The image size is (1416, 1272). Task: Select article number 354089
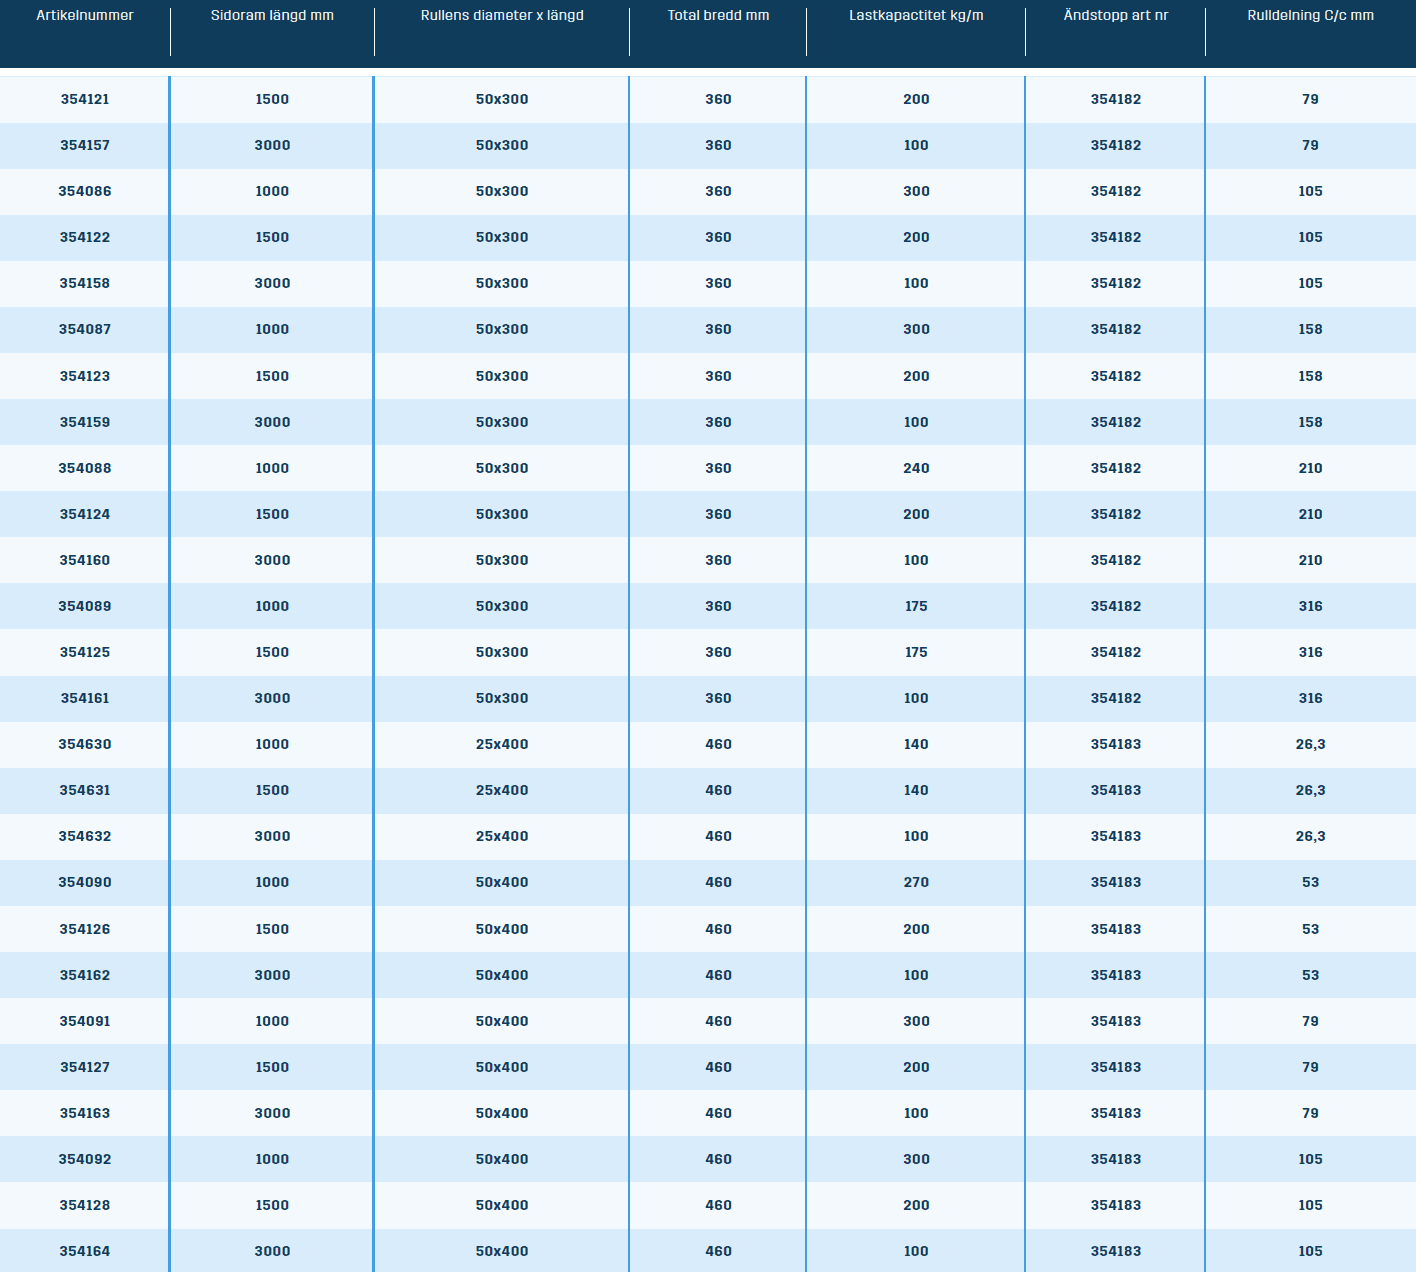(x=85, y=607)
